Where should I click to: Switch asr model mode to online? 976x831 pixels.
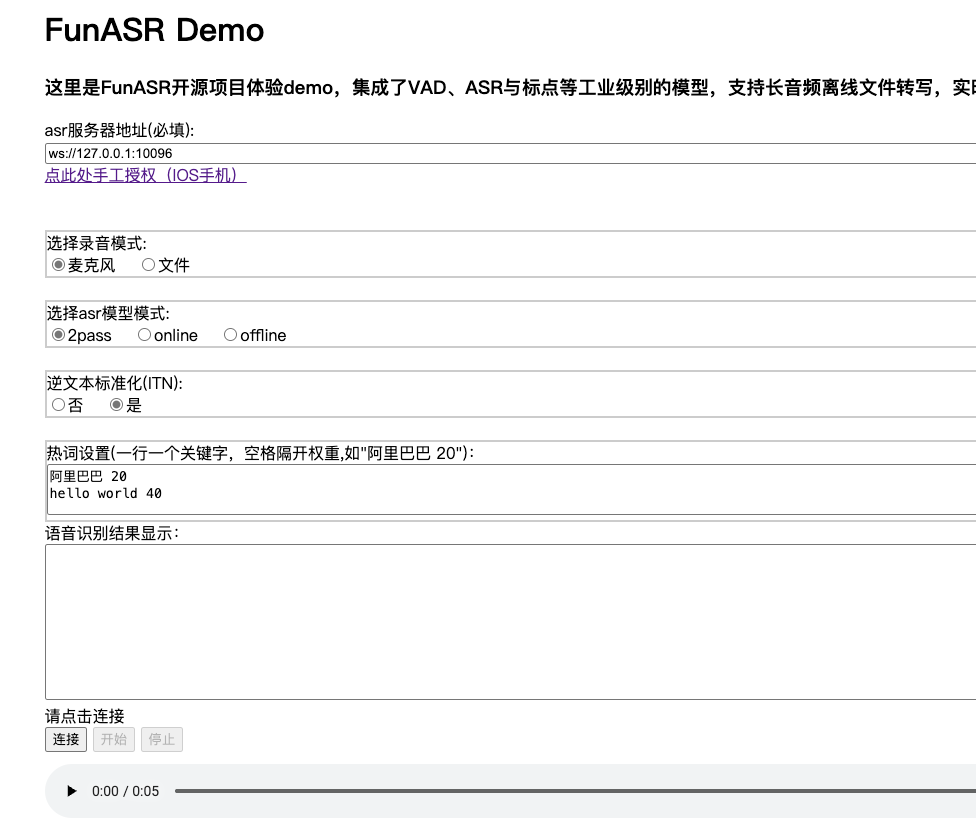coord(145,335)
